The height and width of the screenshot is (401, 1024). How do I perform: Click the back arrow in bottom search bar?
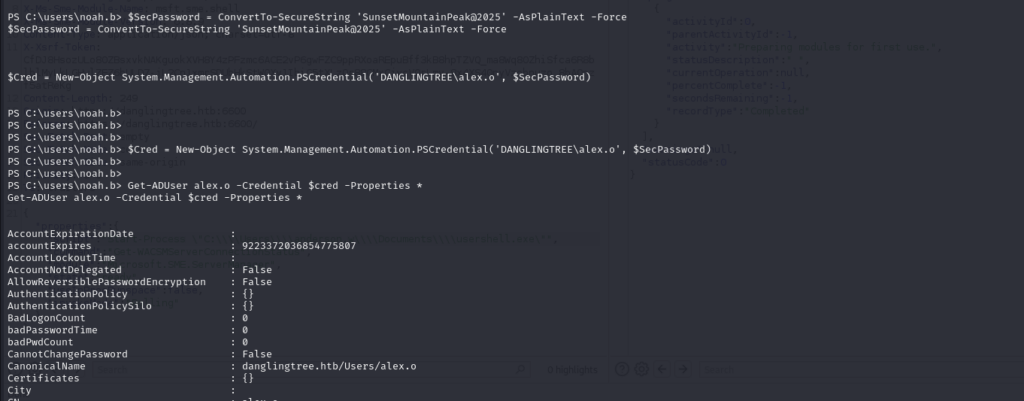(x=662, y=370)
